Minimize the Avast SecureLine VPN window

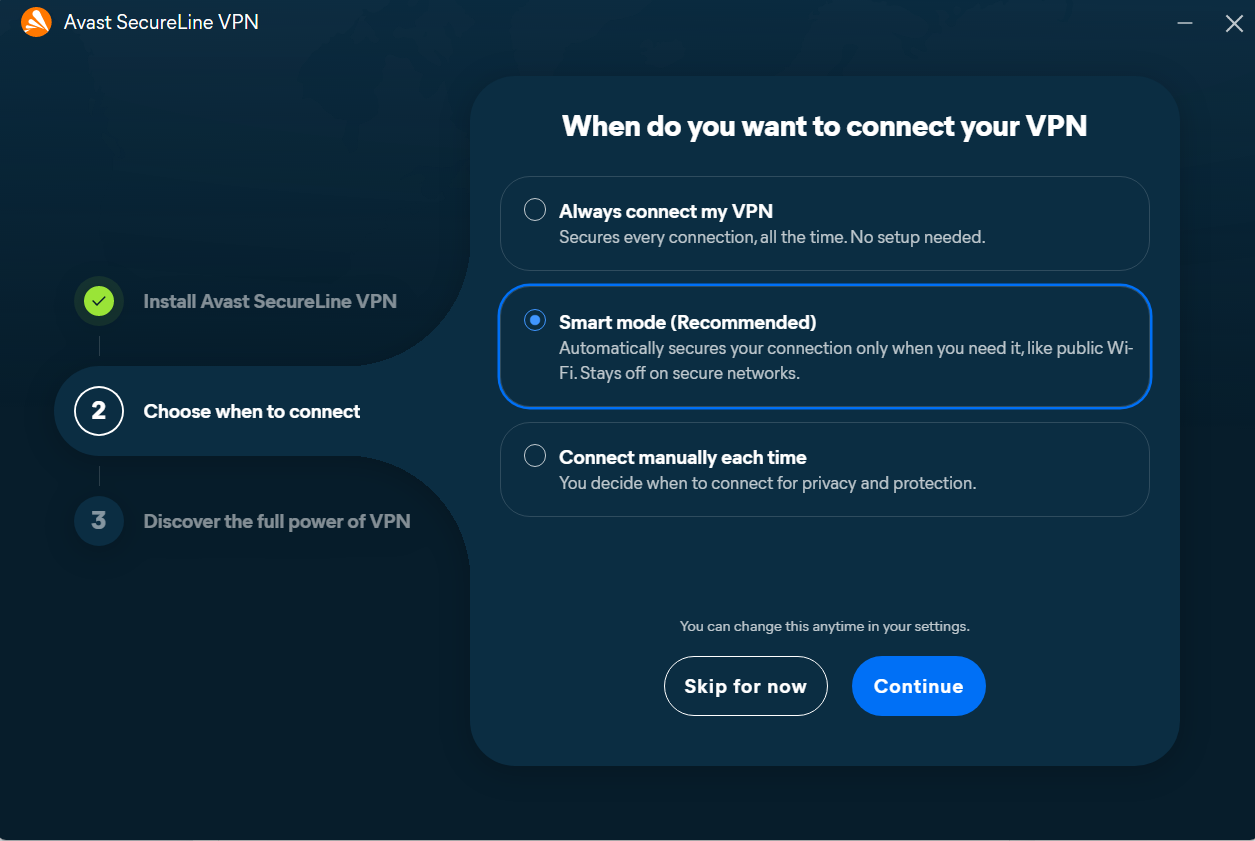(x=1184, y=22)
